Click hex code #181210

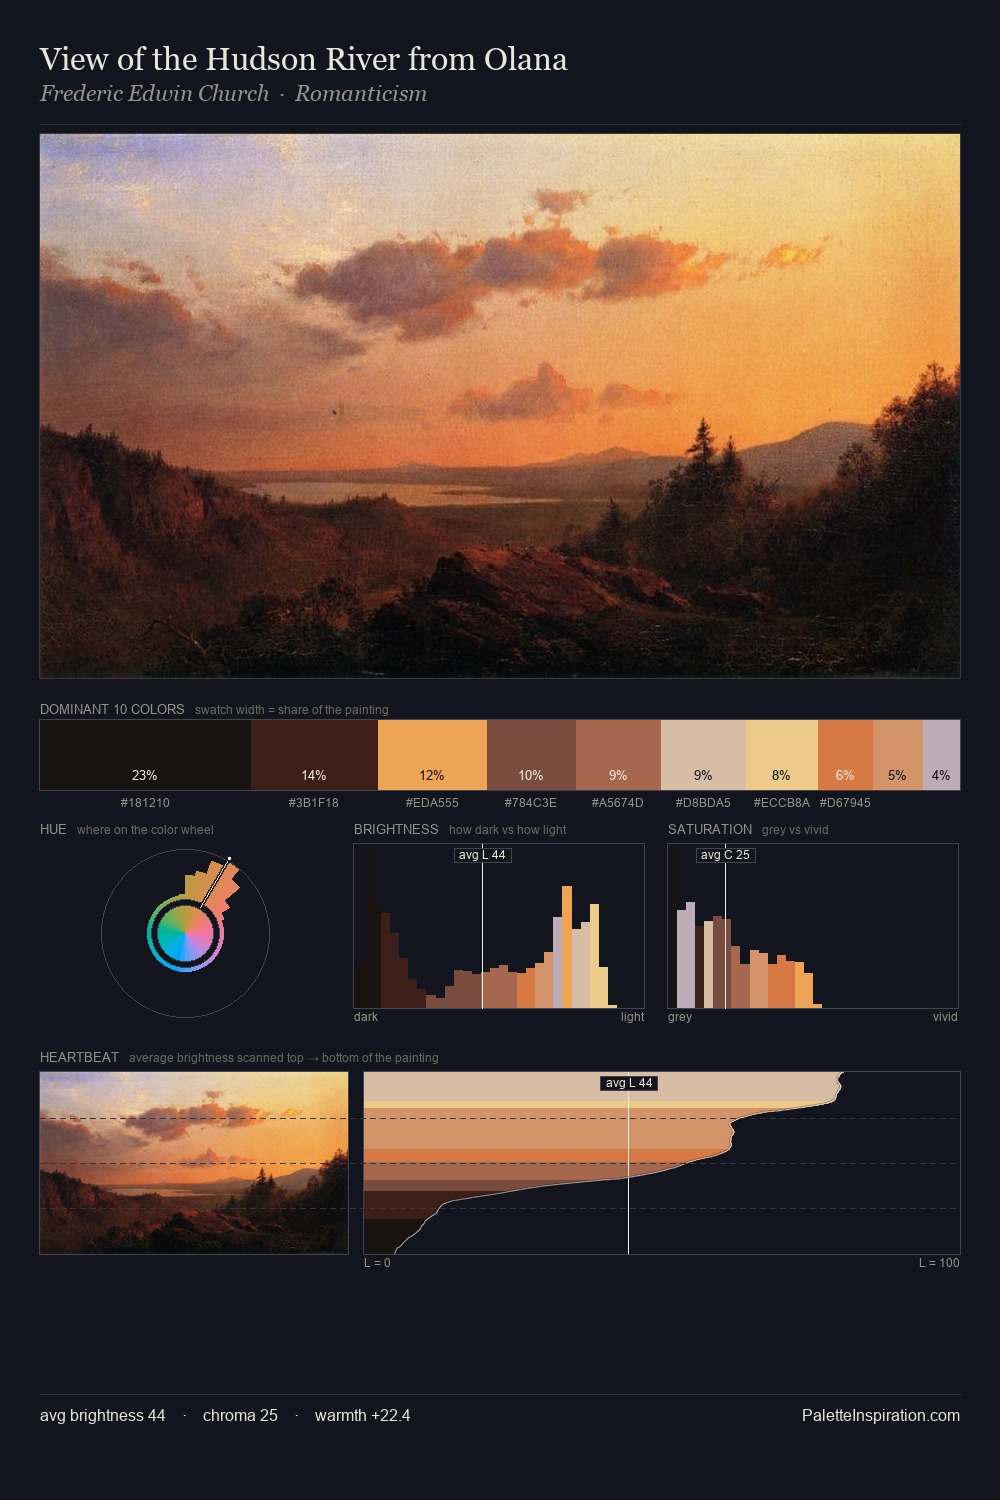point(145,803)
